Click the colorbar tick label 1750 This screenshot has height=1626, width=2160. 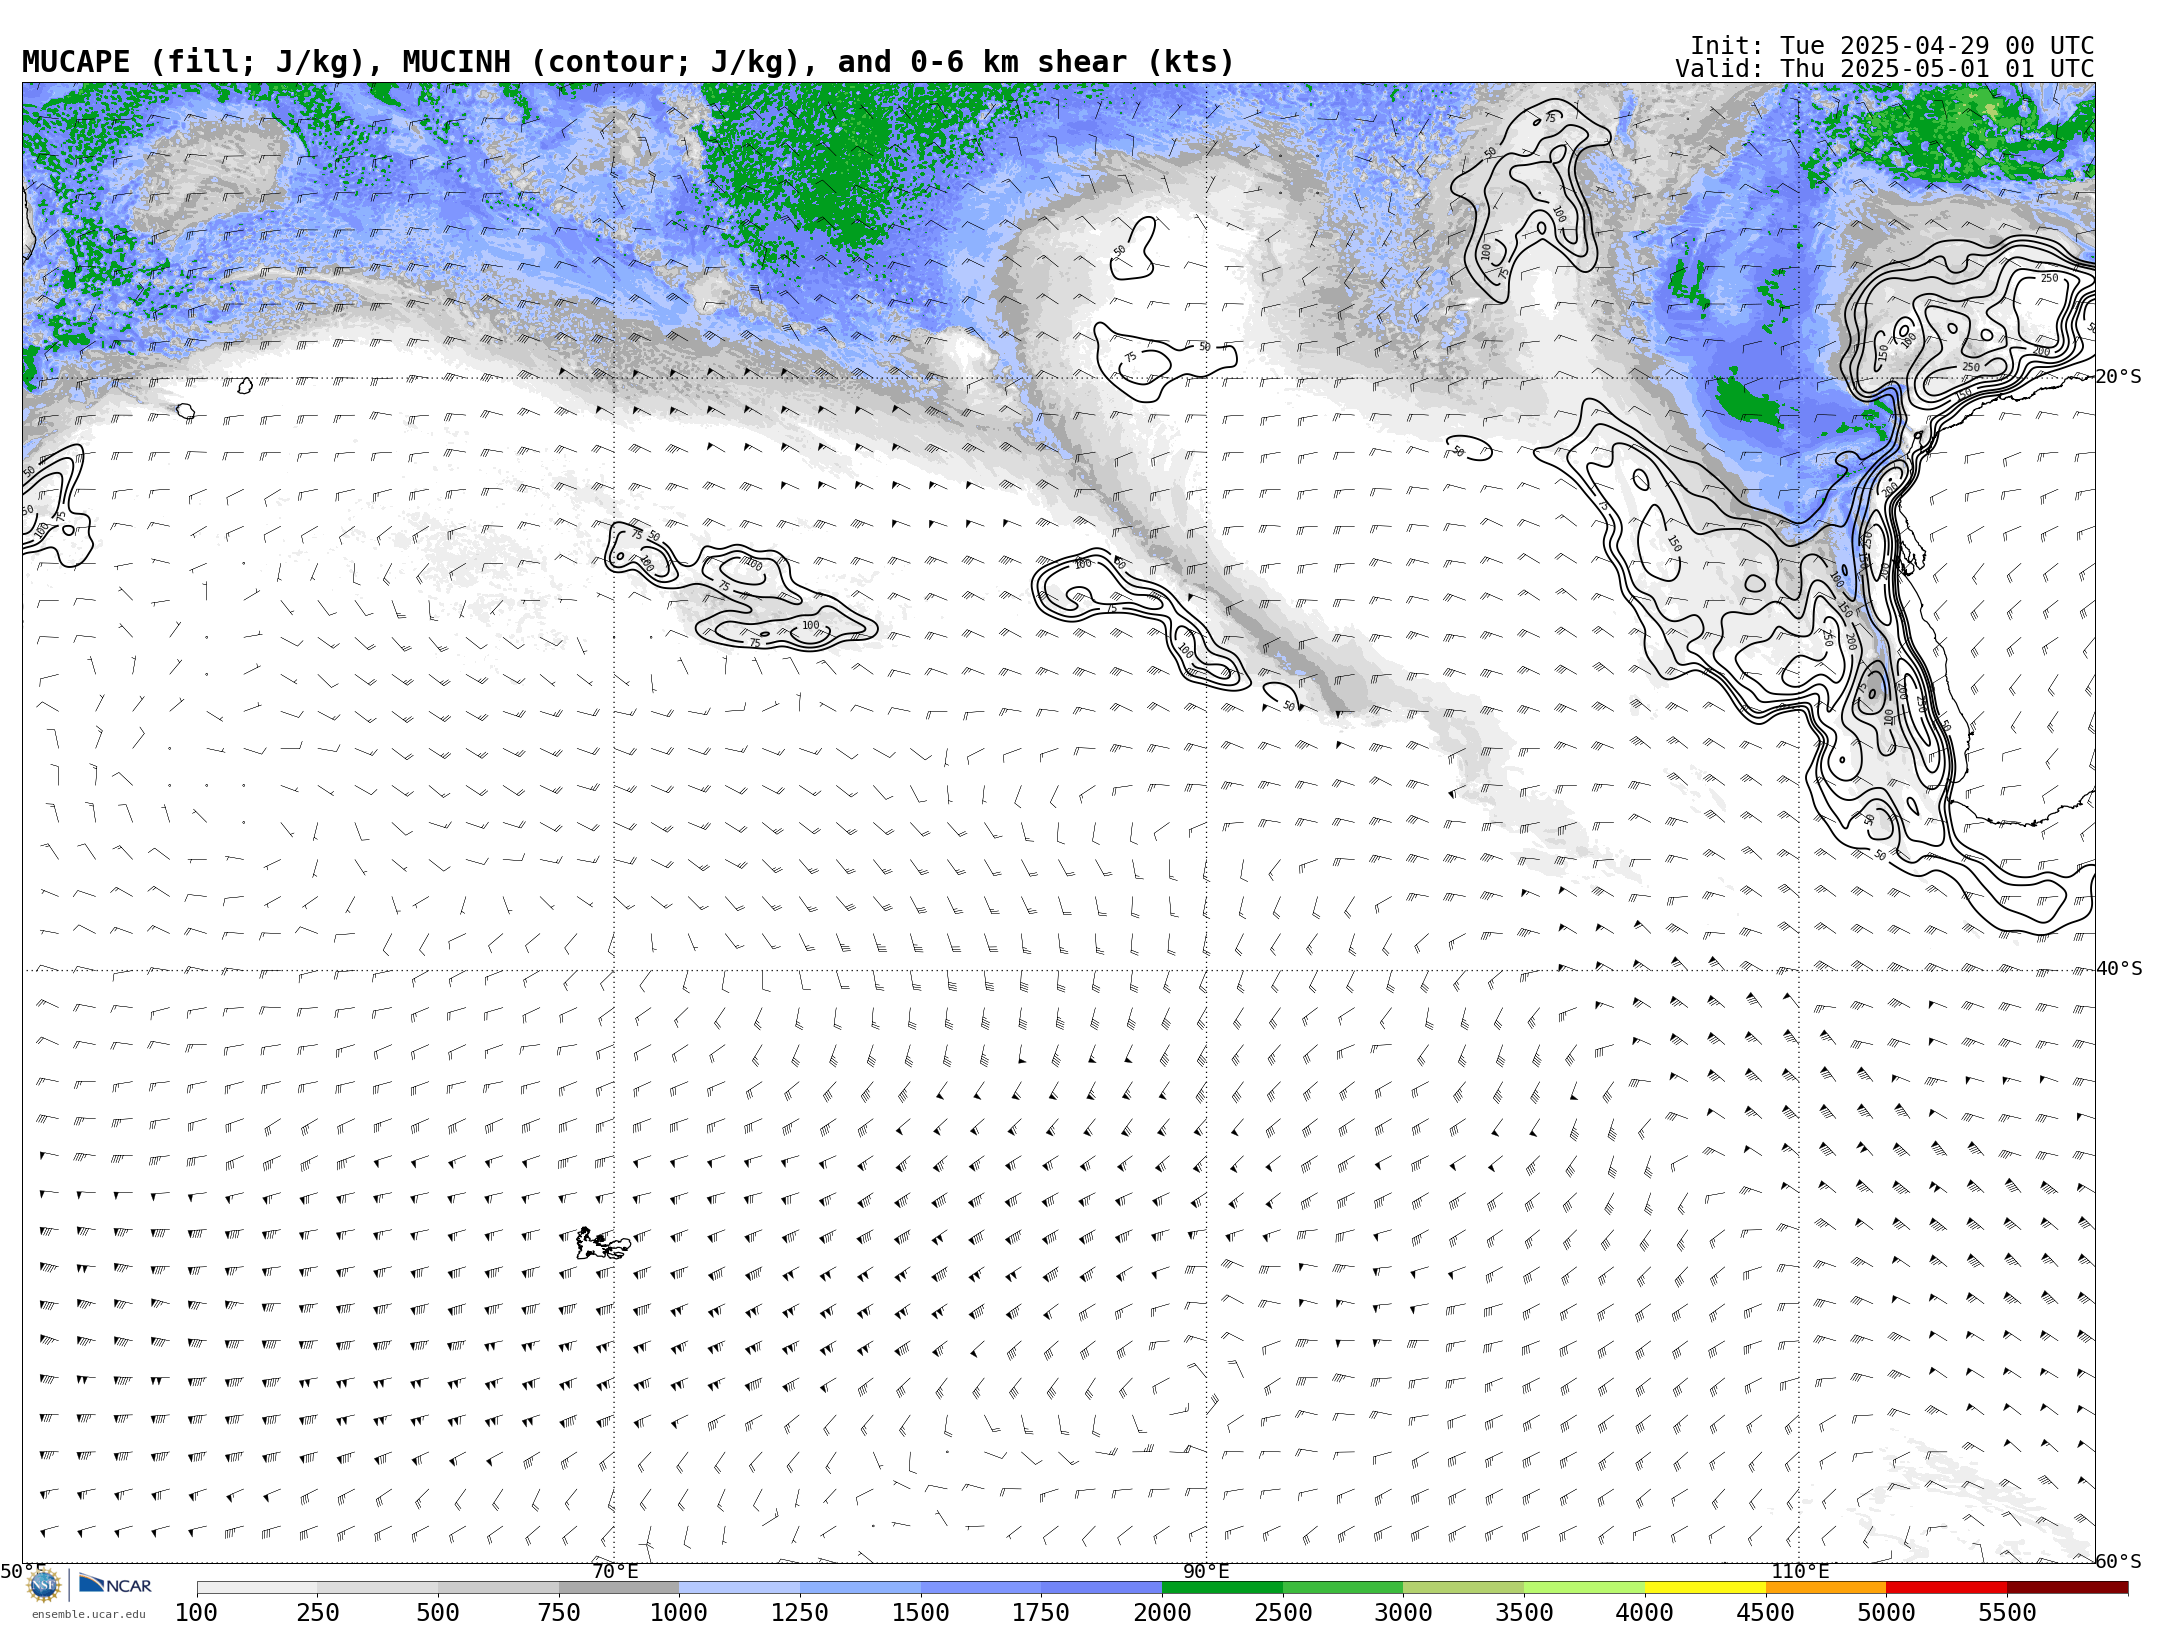(x=1042, y=1612)
